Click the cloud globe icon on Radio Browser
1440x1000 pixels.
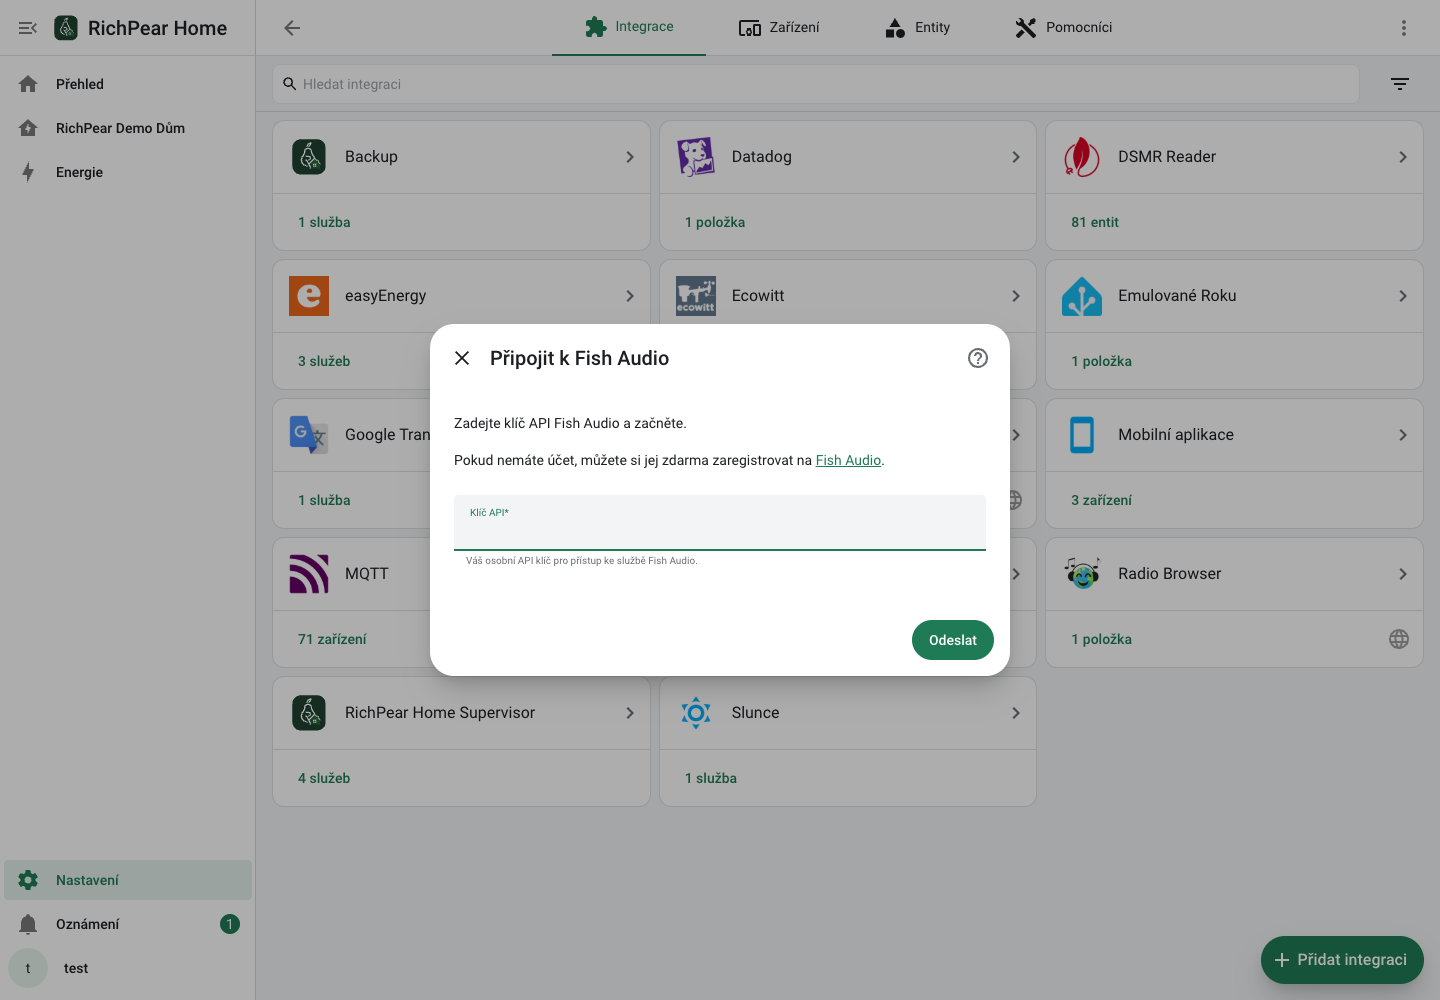(1399, 639)
